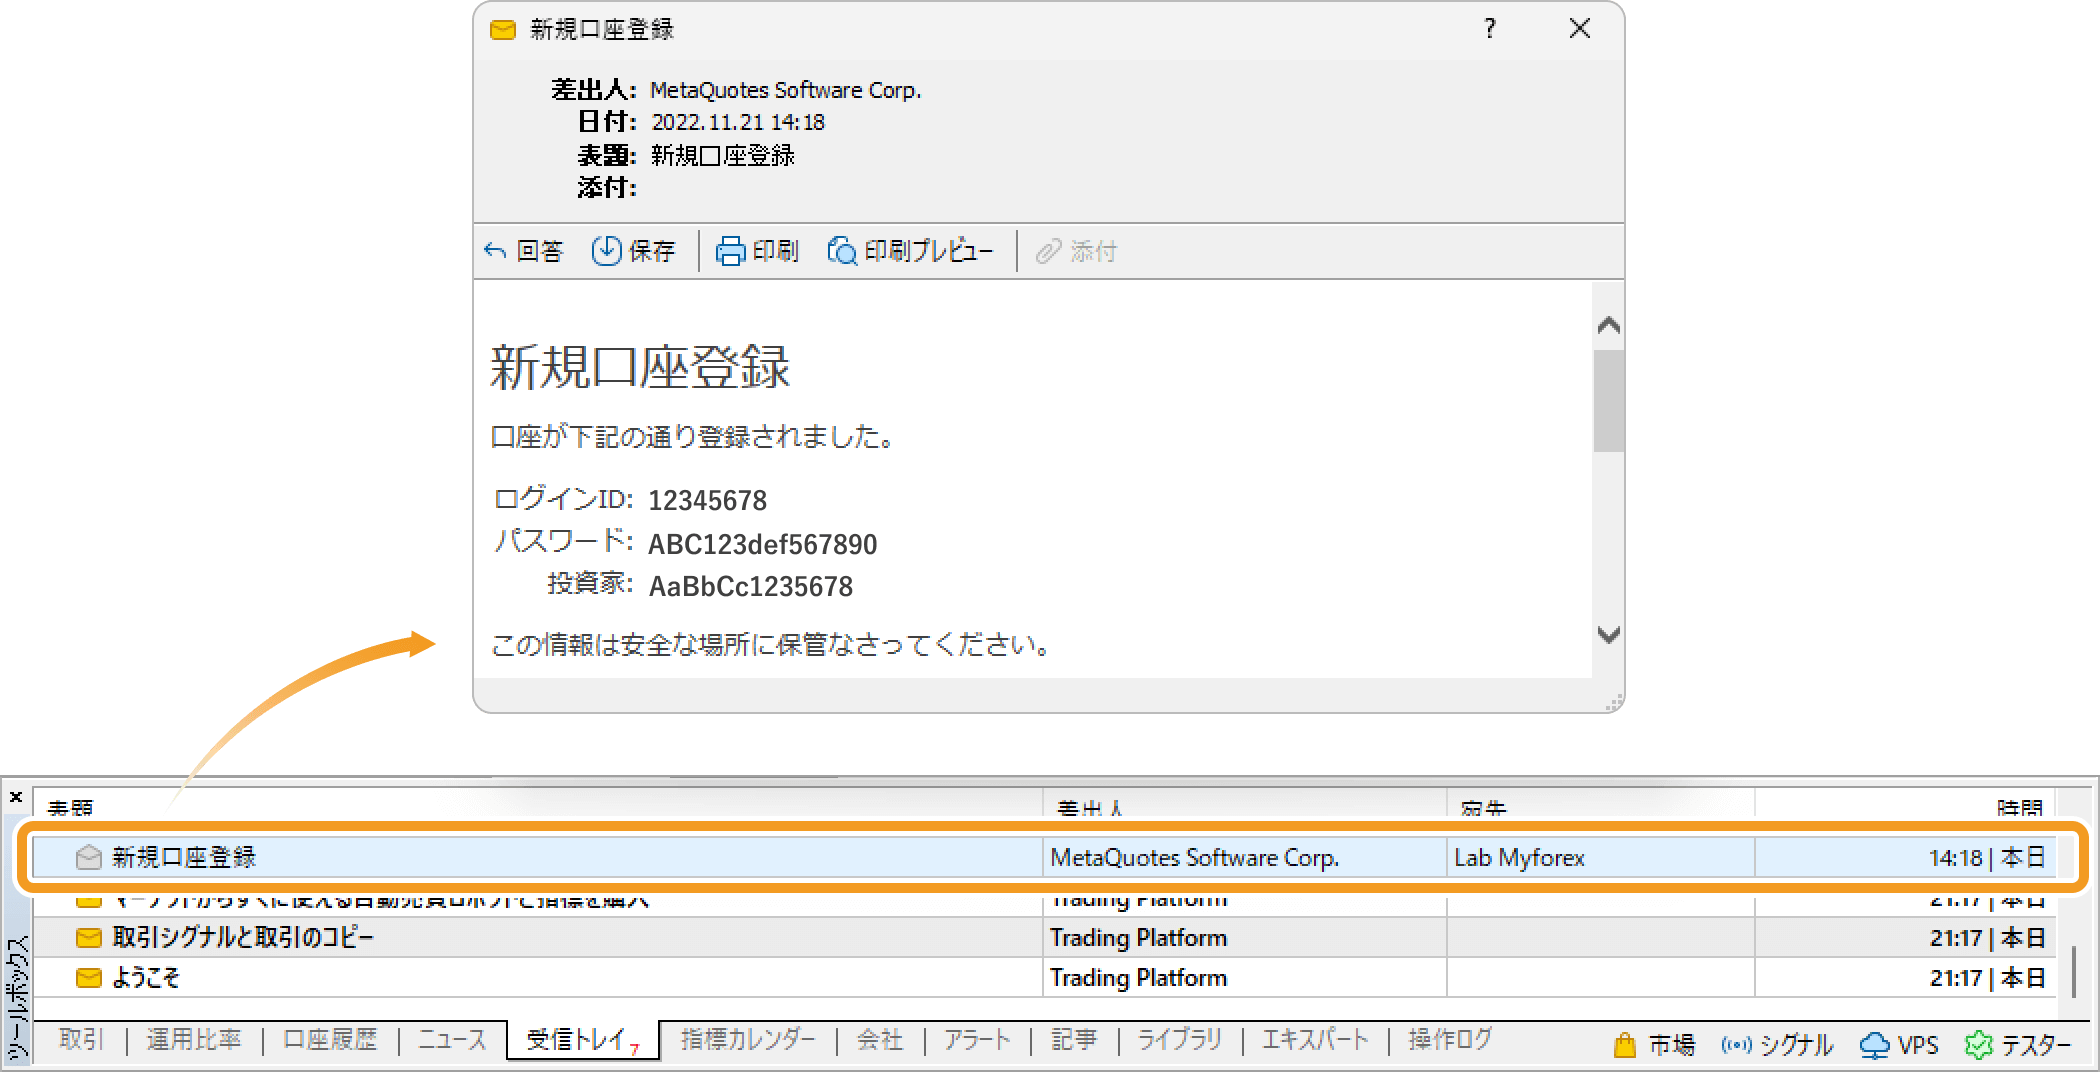Click sender MetaQuotes Software Corp. in inbox row

pos(1195,857)
